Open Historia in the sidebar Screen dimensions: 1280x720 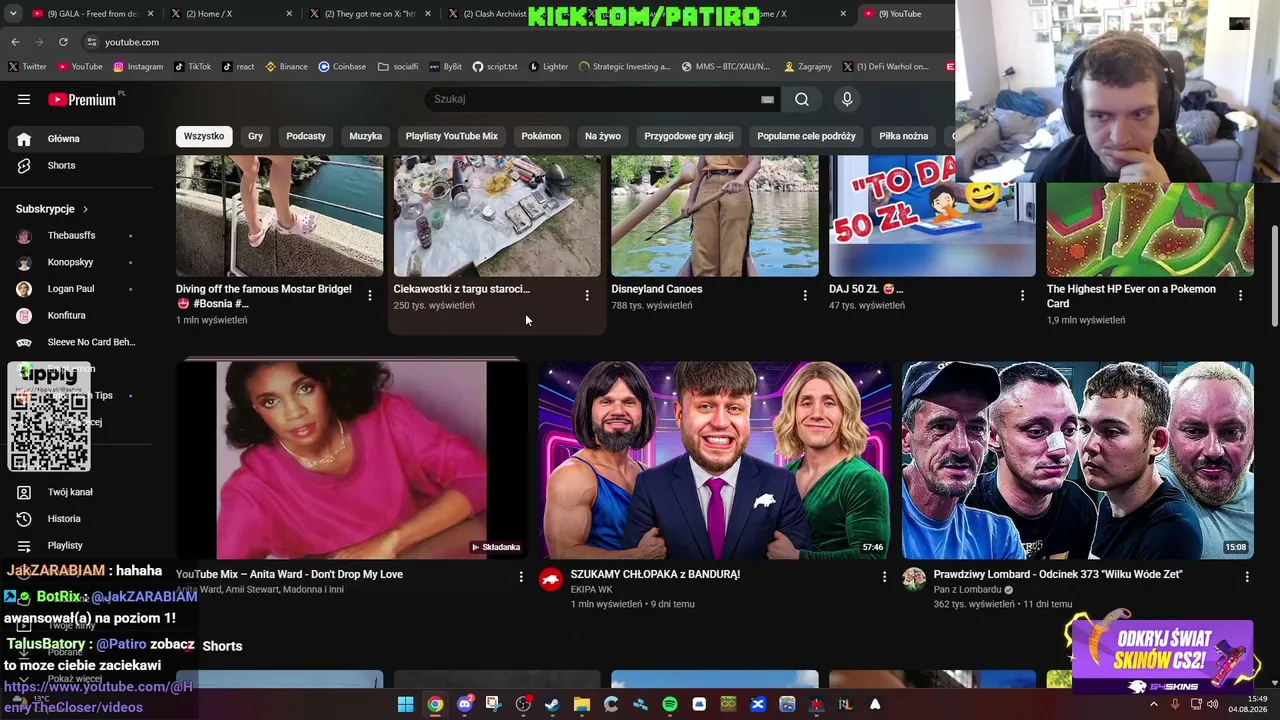[75, 519]
